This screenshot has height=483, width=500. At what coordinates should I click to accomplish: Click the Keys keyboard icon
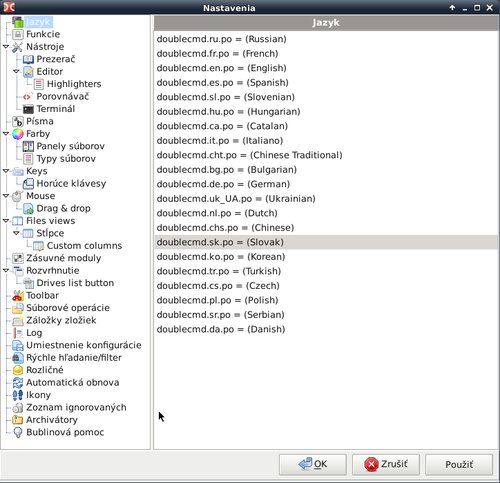point(18,171)
